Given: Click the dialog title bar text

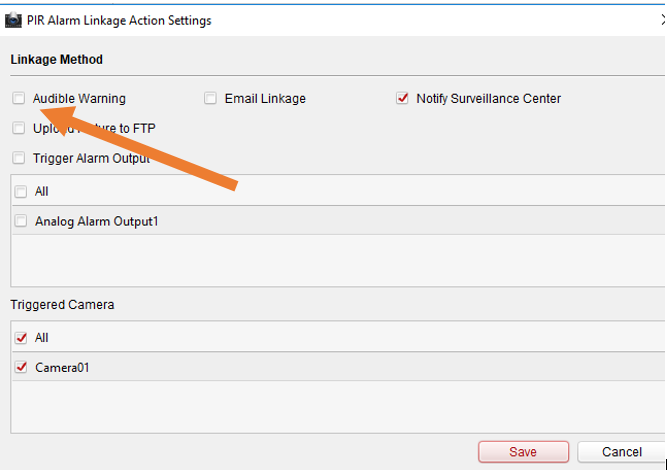Looking at the screenshot, I should click(x=125, y=20).
